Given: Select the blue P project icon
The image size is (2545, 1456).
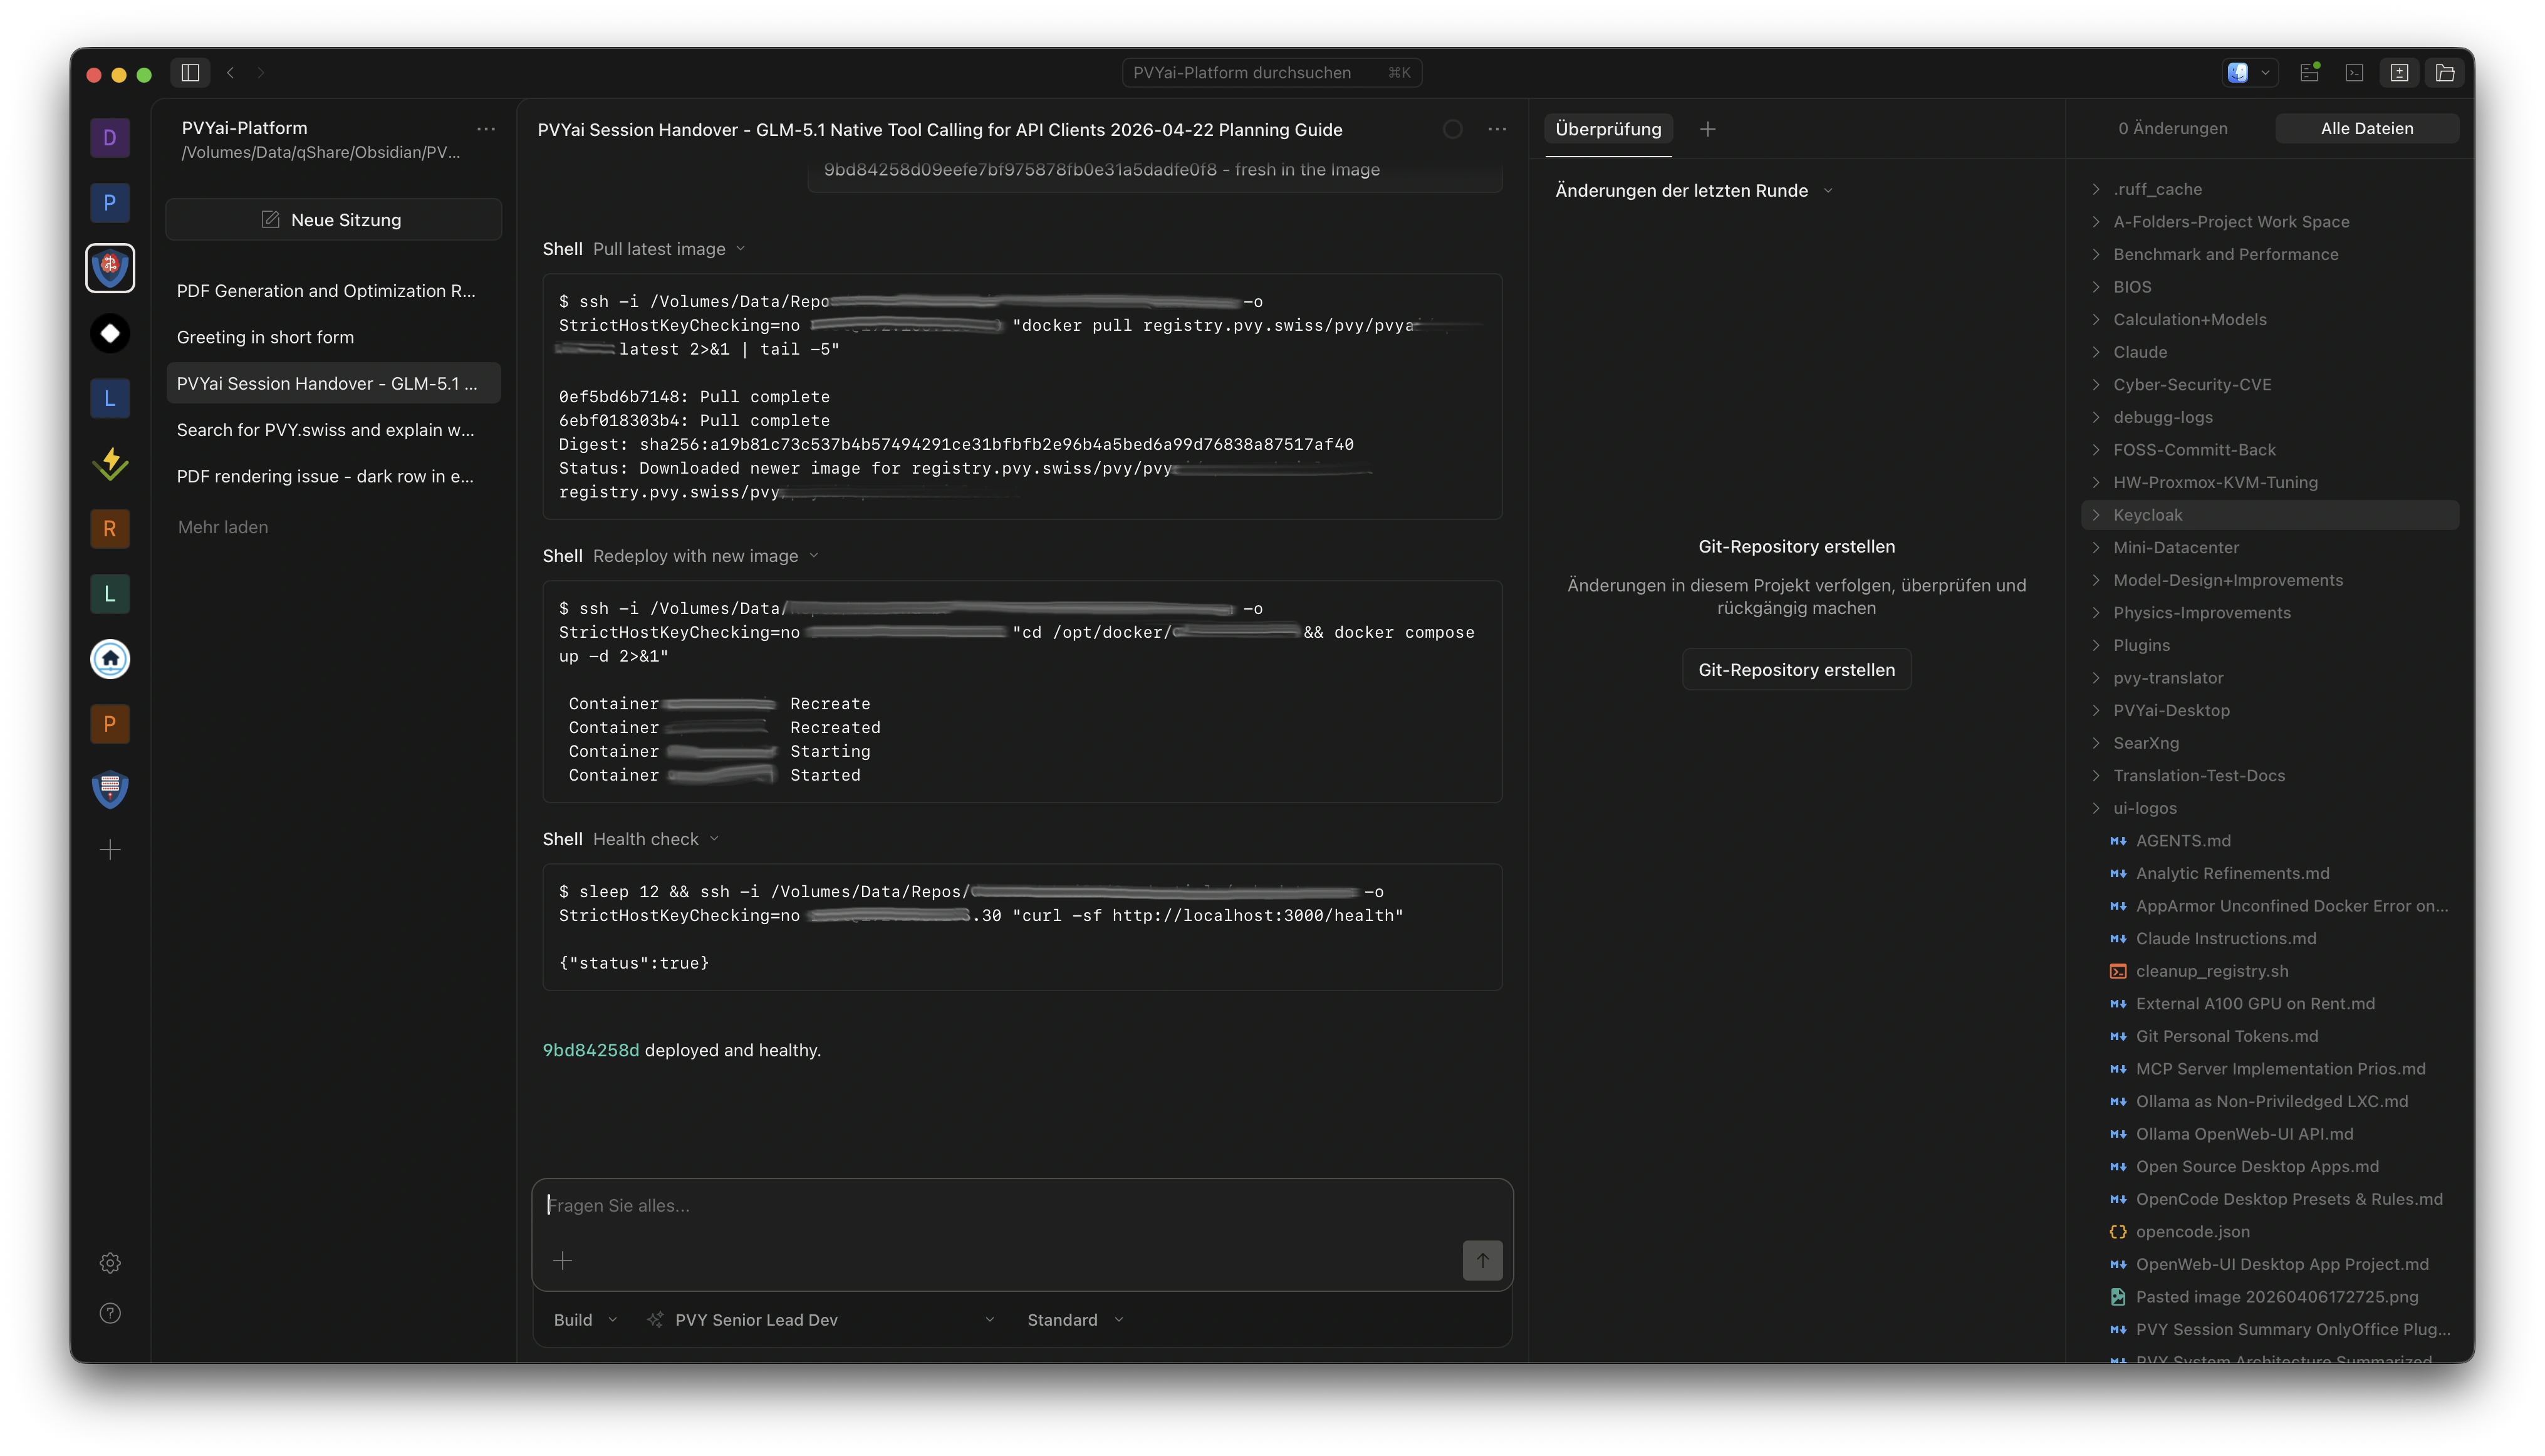Looking at the screenshot, I should [x=110, y=203].
